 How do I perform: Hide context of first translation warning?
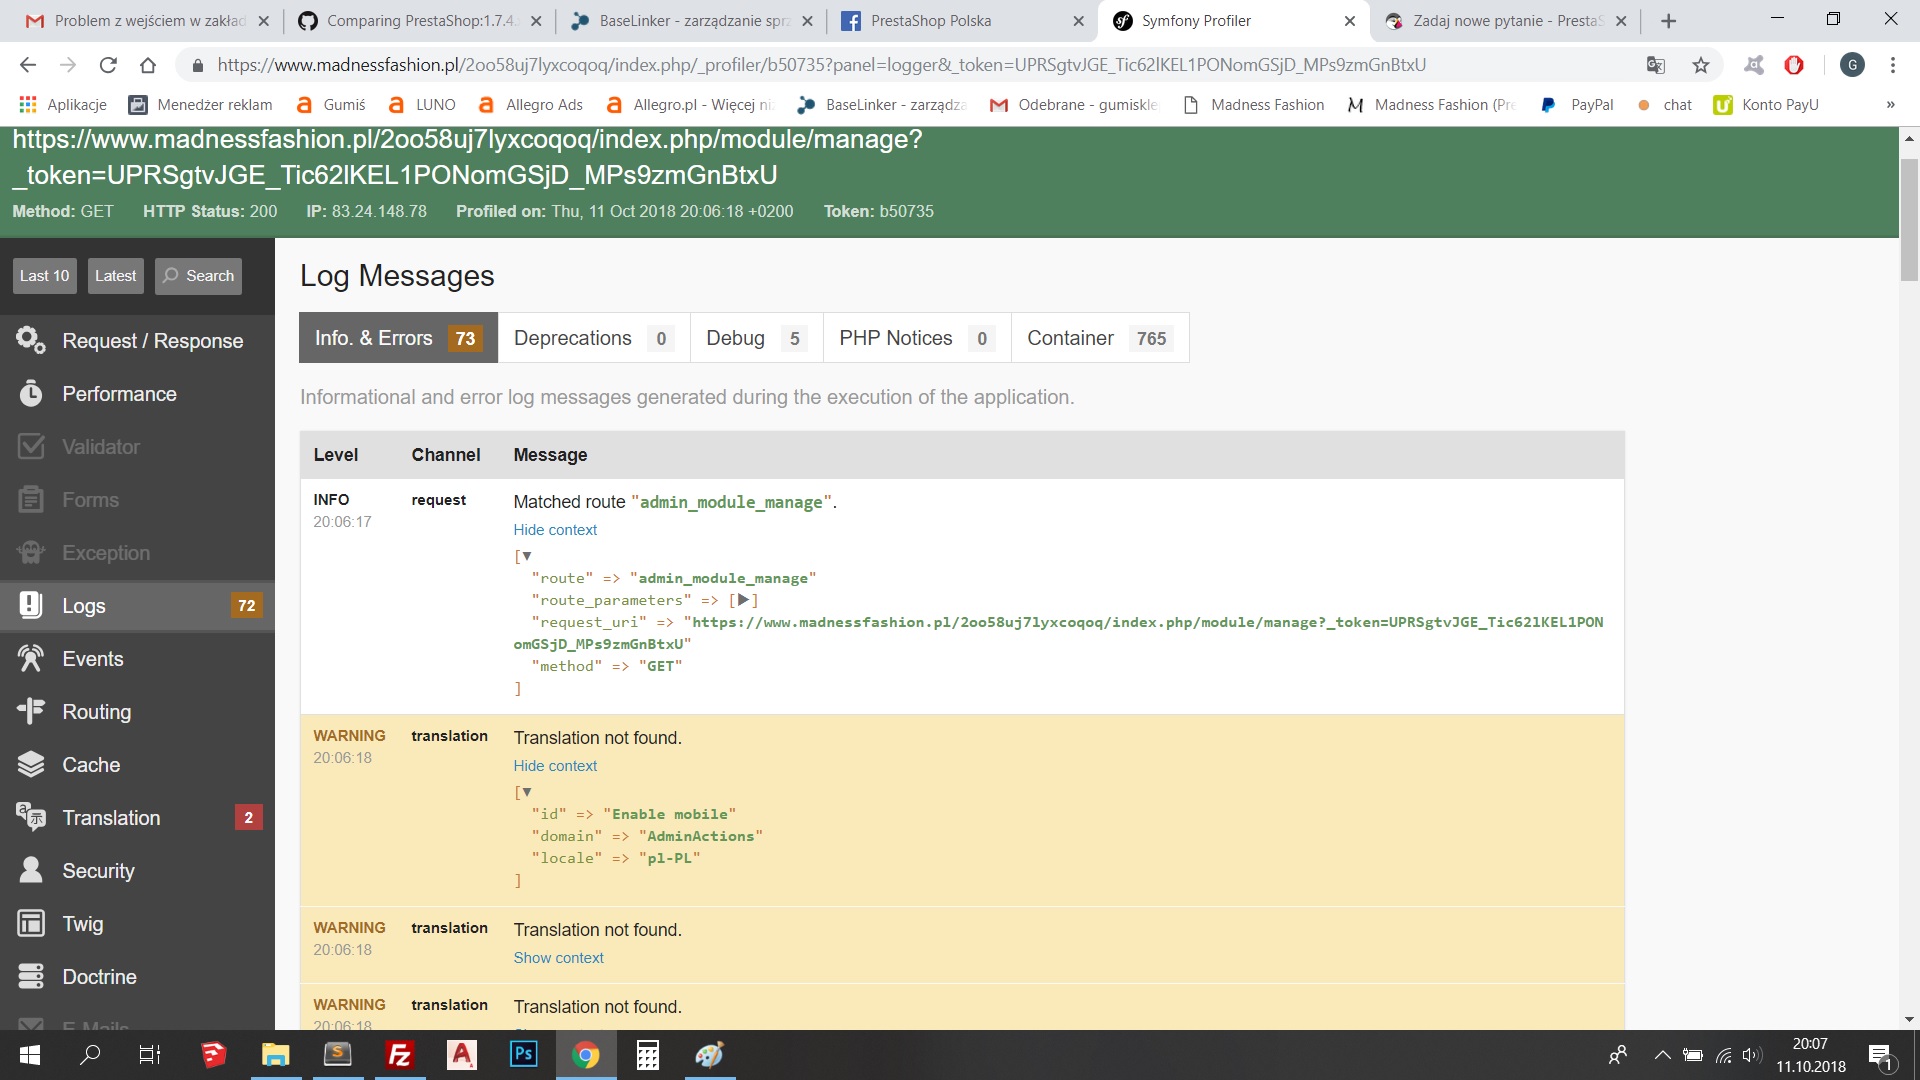555,766
